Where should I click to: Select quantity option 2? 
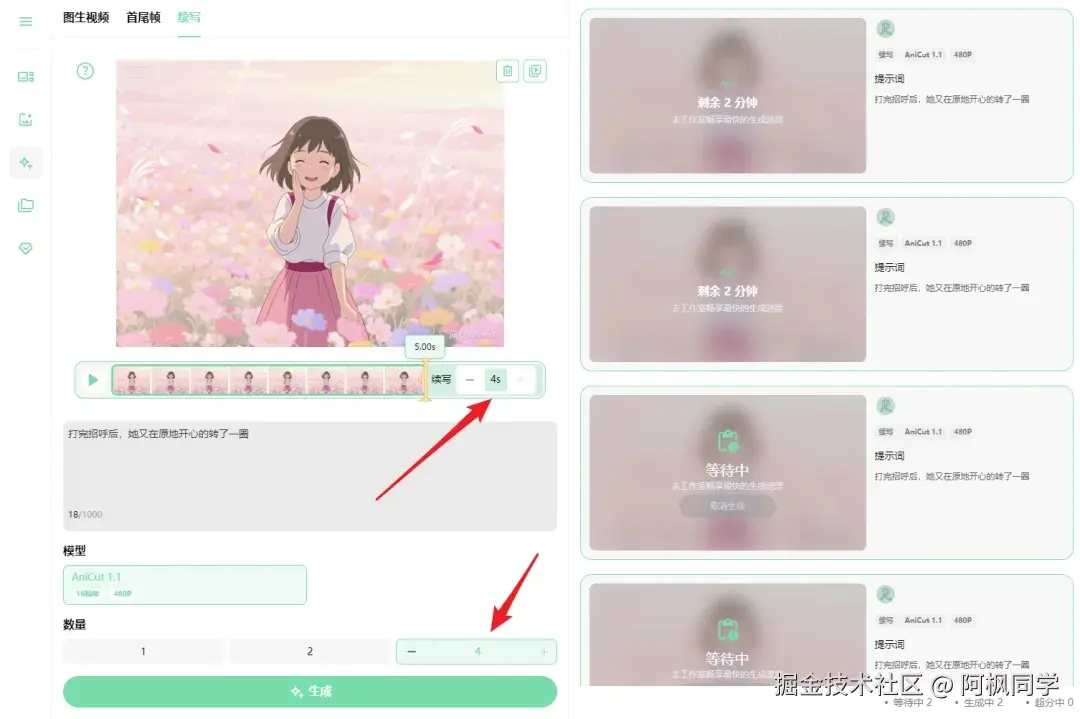click(310, 651)
